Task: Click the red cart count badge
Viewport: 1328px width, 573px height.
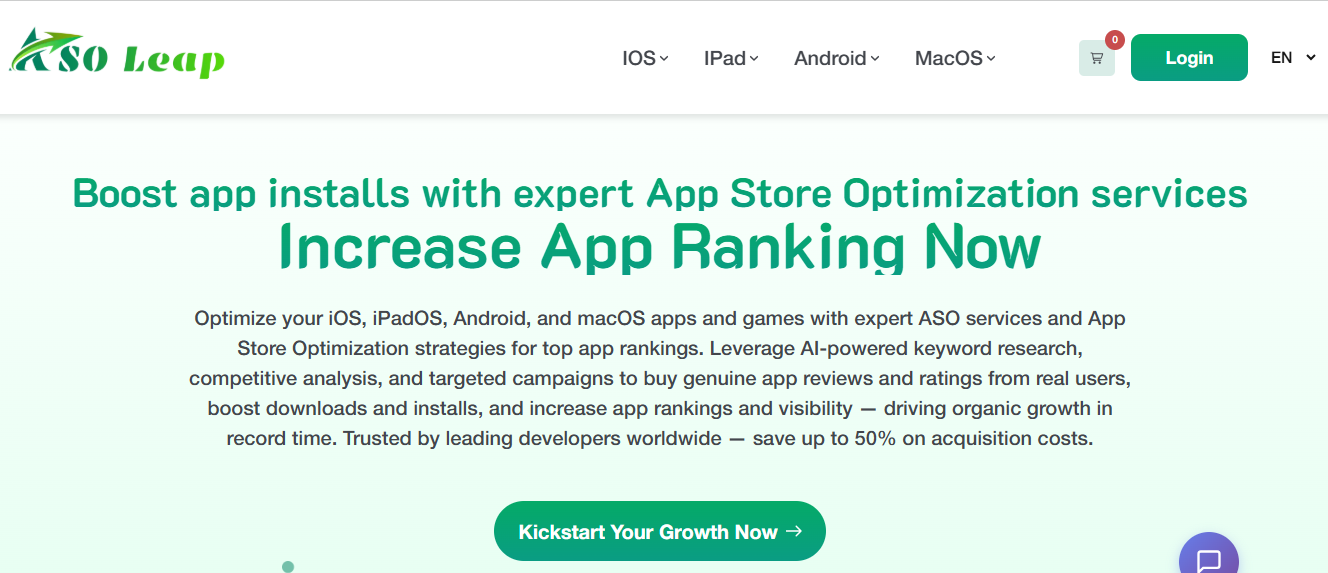Action: (1115, 40)
